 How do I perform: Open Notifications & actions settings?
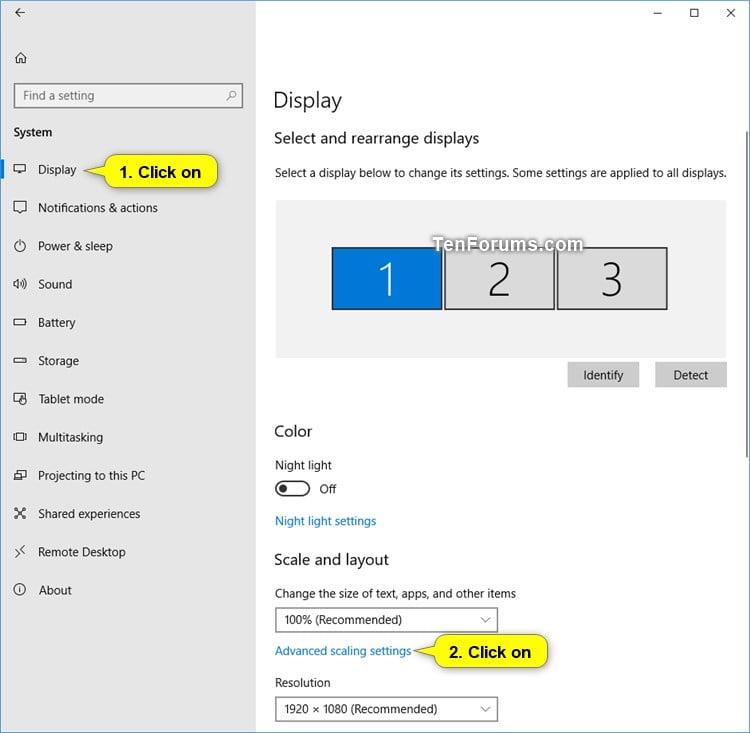point(98,208)
